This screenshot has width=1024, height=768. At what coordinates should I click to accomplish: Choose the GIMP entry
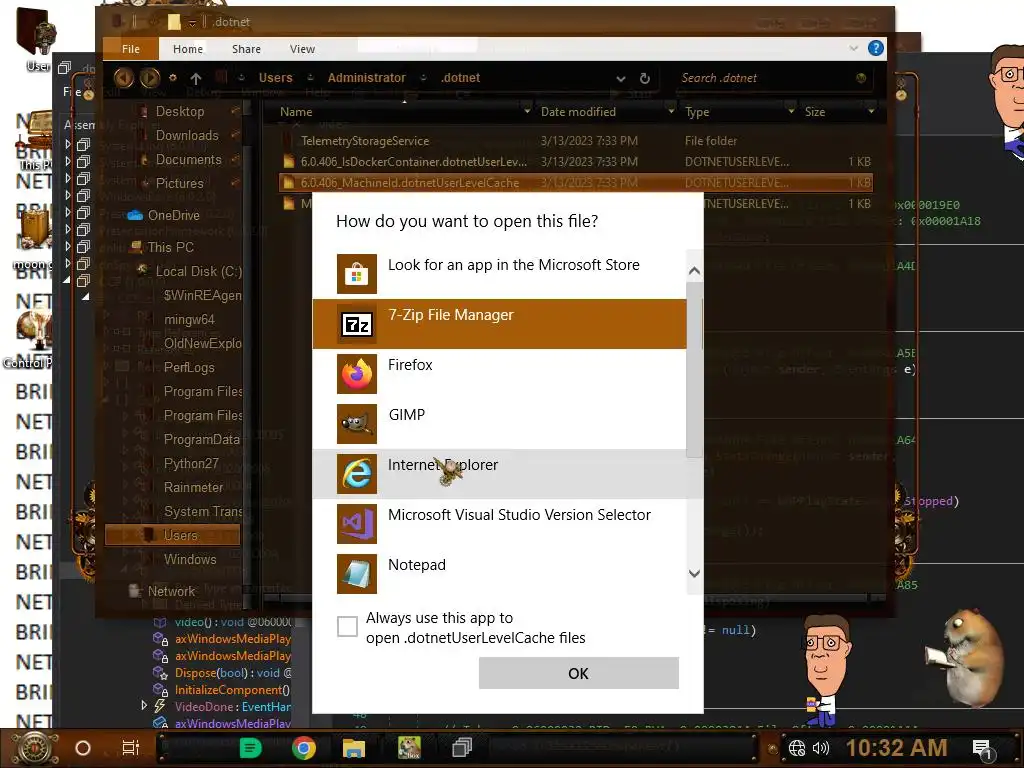point(500,424)
